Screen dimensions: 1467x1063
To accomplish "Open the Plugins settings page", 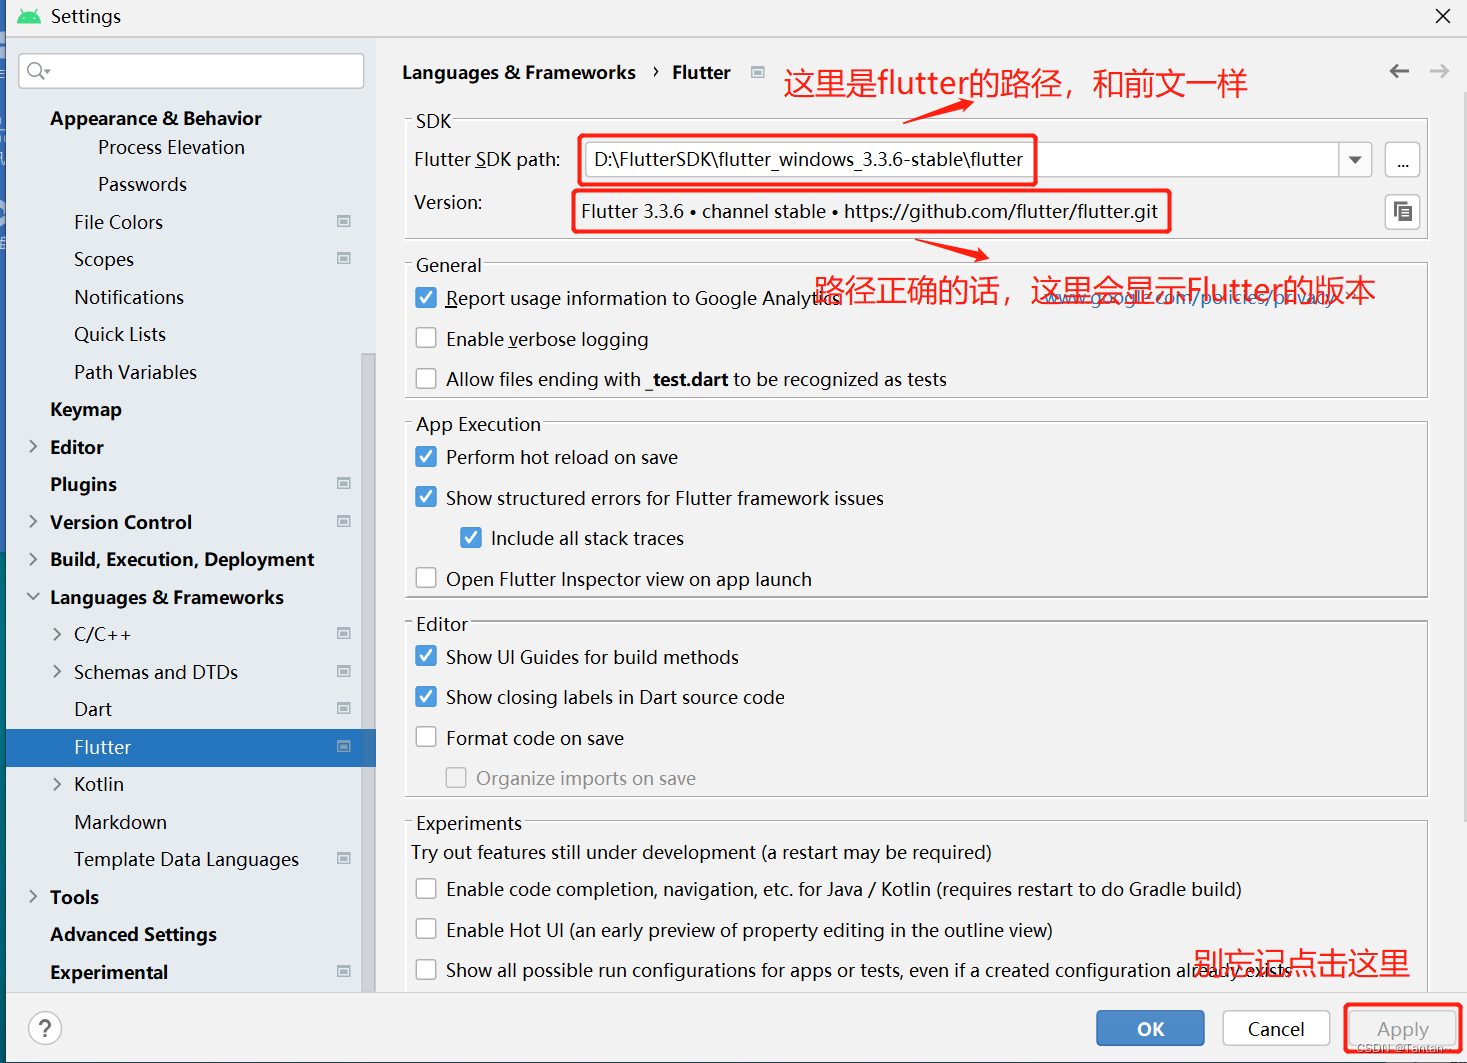I will pos(84,484).
